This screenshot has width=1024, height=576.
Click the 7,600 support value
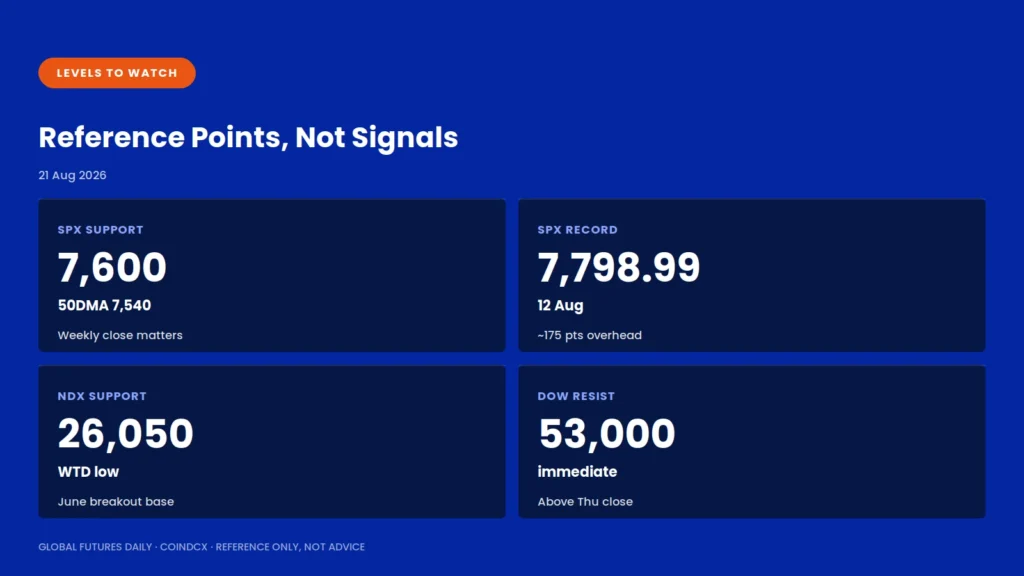pos(112,268)
